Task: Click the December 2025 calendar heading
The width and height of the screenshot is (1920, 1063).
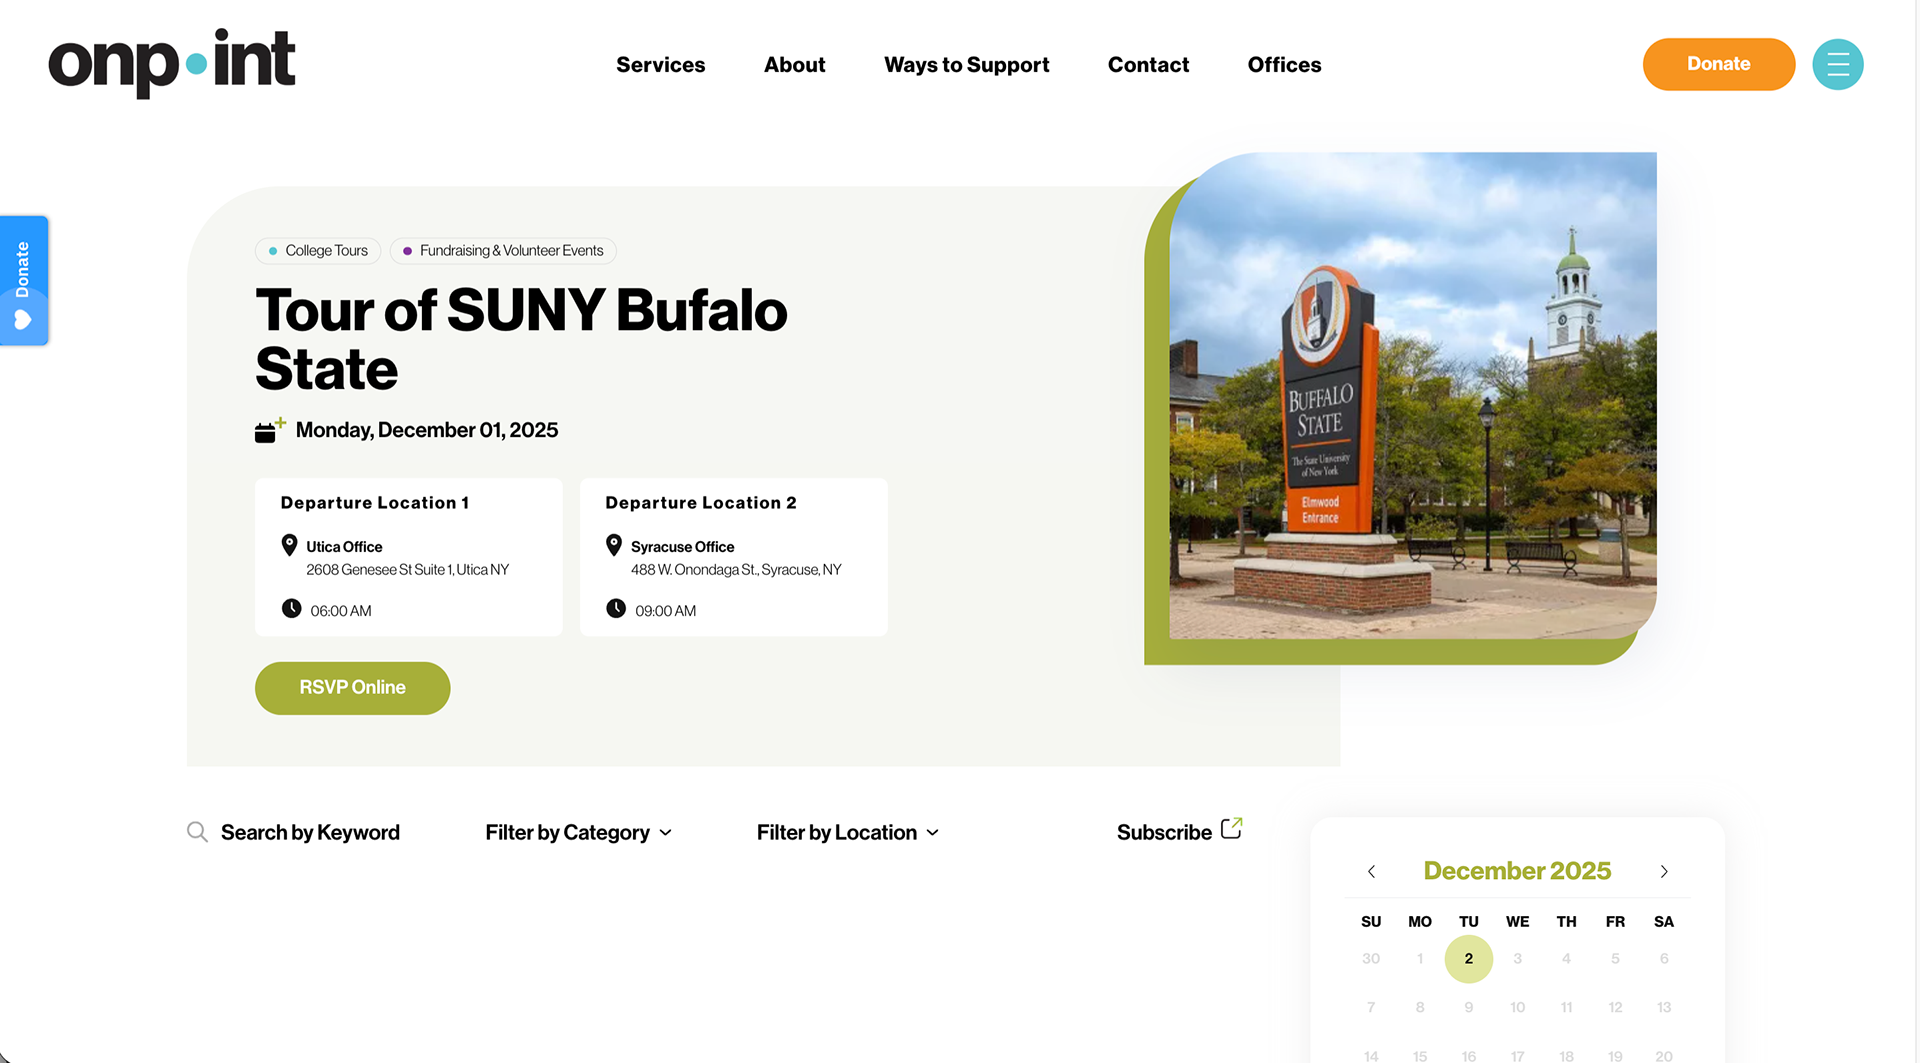Action: [1517, 871]
